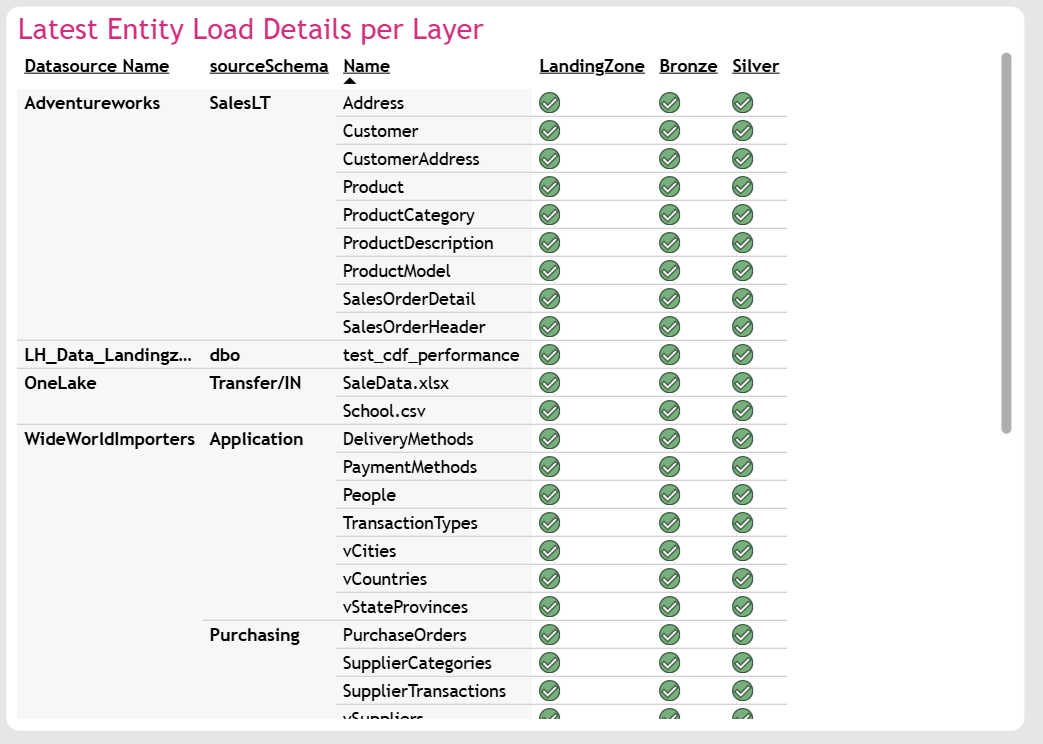Select the WideWorldImporters datasource cell
Screen dimensions: 1043x744
(109, 439)
